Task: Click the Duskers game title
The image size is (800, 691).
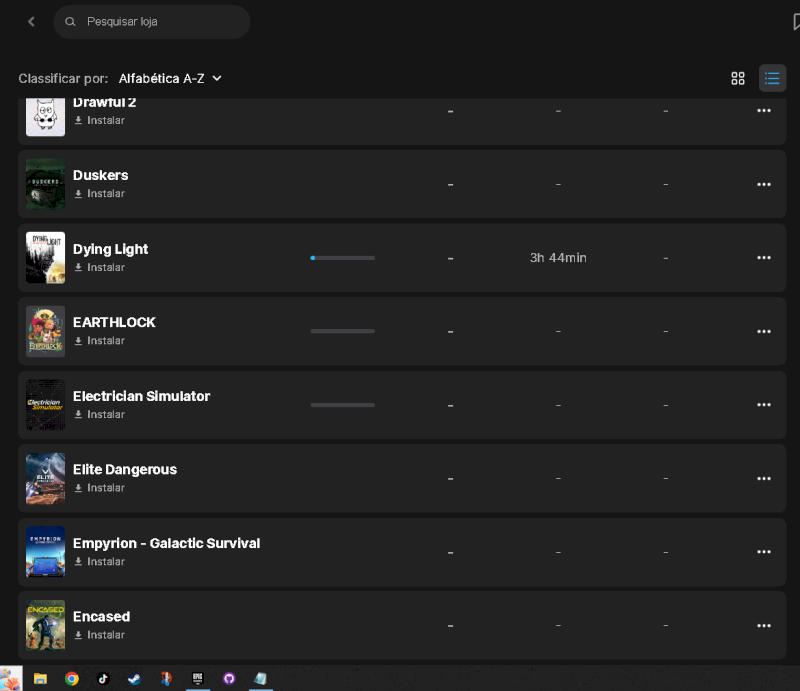Action: pyautogui.click(x=101, y=175)
